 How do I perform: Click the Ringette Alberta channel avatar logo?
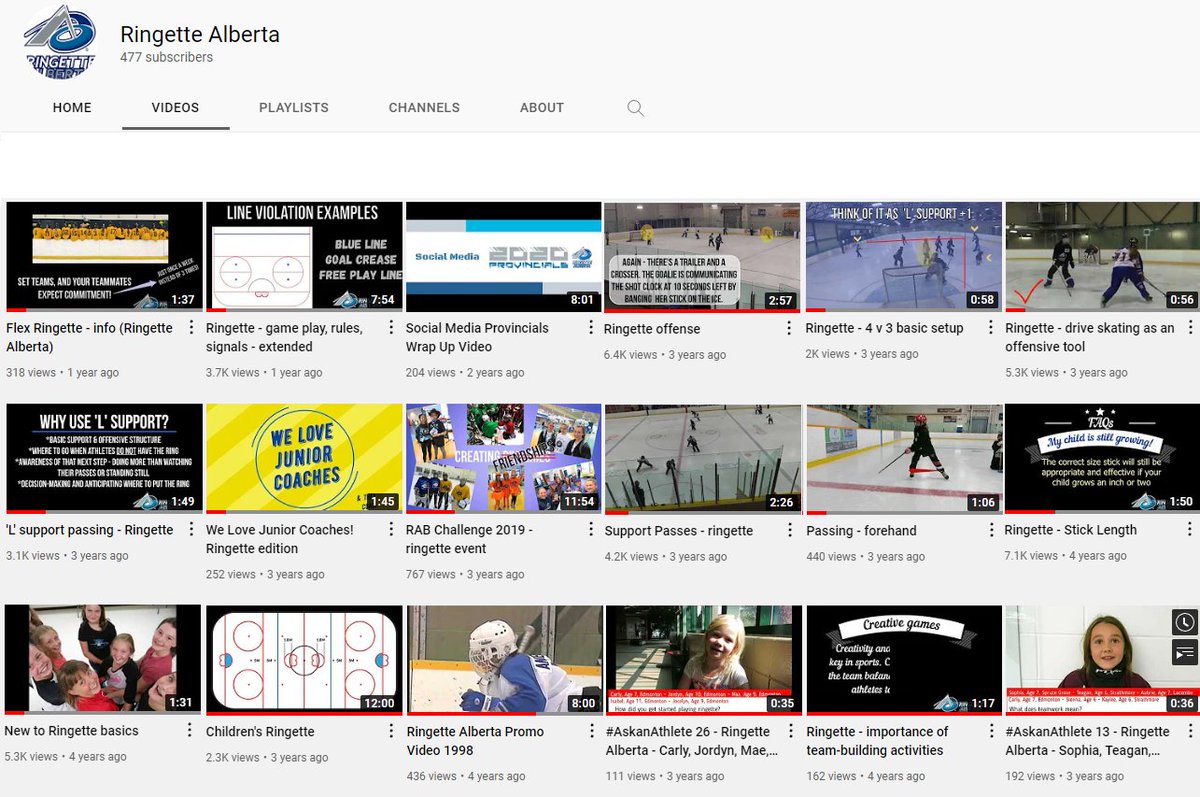60,43
